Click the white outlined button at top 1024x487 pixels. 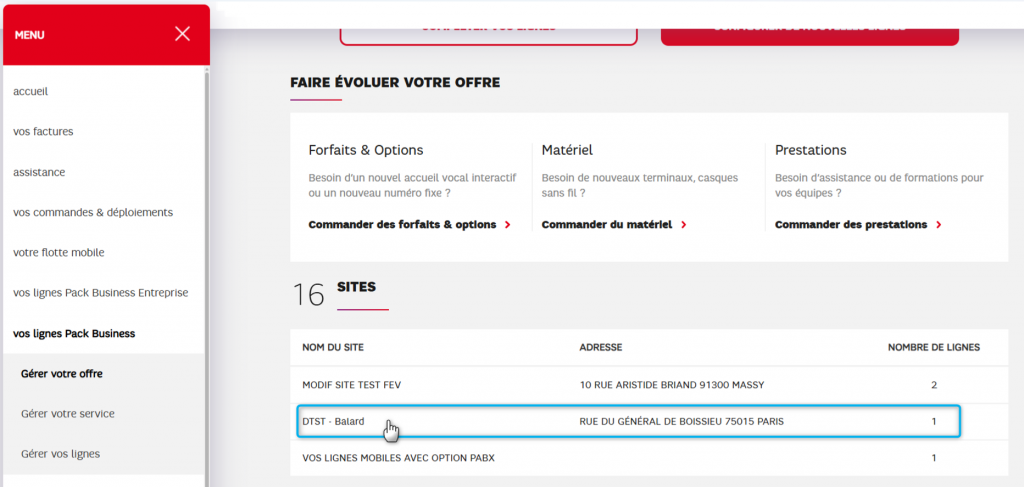click(x=488, y=30)
